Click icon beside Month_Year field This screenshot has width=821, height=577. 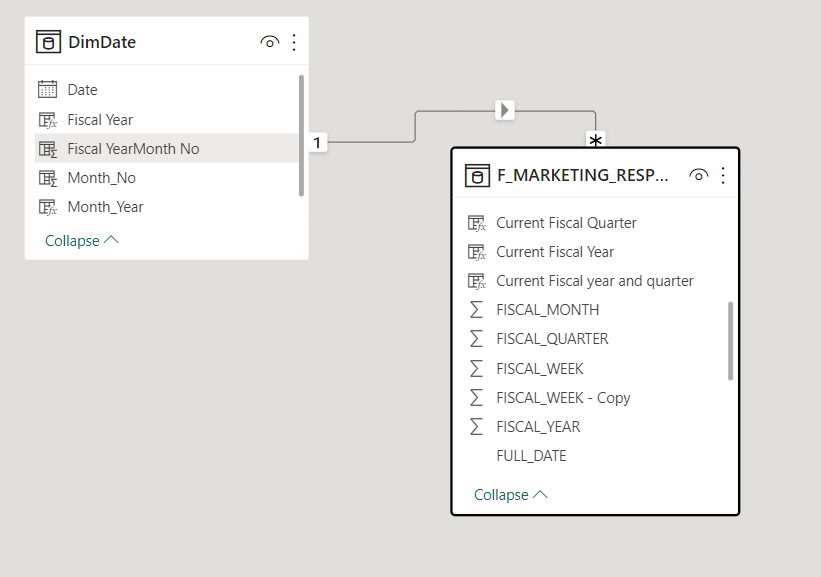[48, 207]
